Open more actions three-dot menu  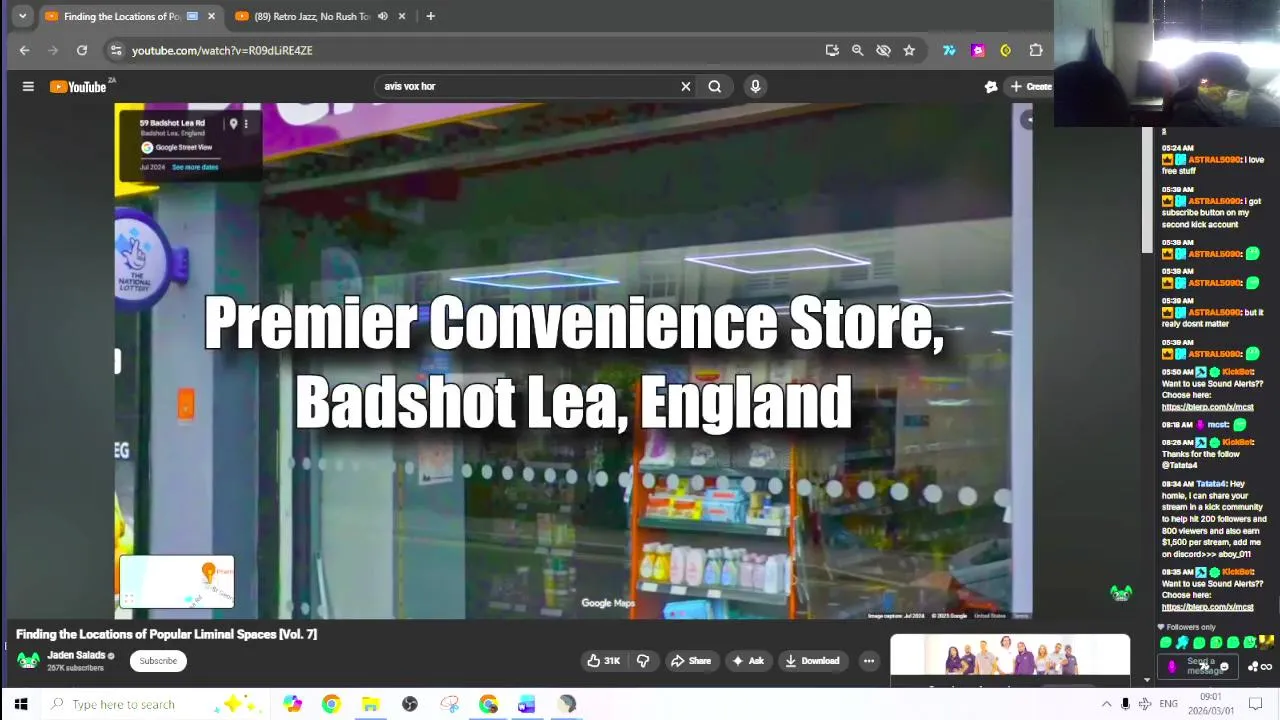click(x=868, y=660)
